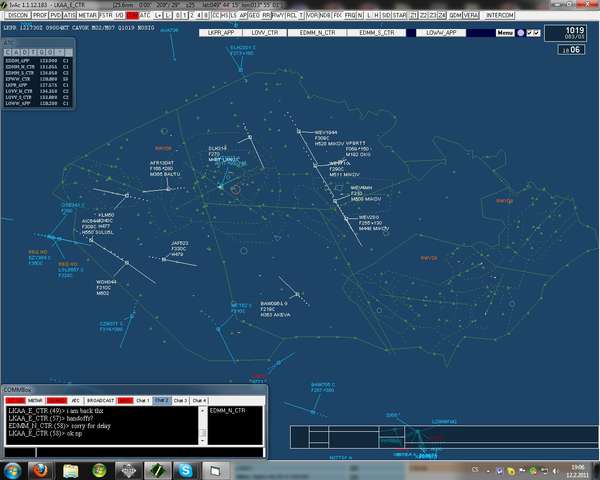Viewport: 600px width, 480px height.
Task: Switch to the Chat 4 tab
Action: (199, 400)
